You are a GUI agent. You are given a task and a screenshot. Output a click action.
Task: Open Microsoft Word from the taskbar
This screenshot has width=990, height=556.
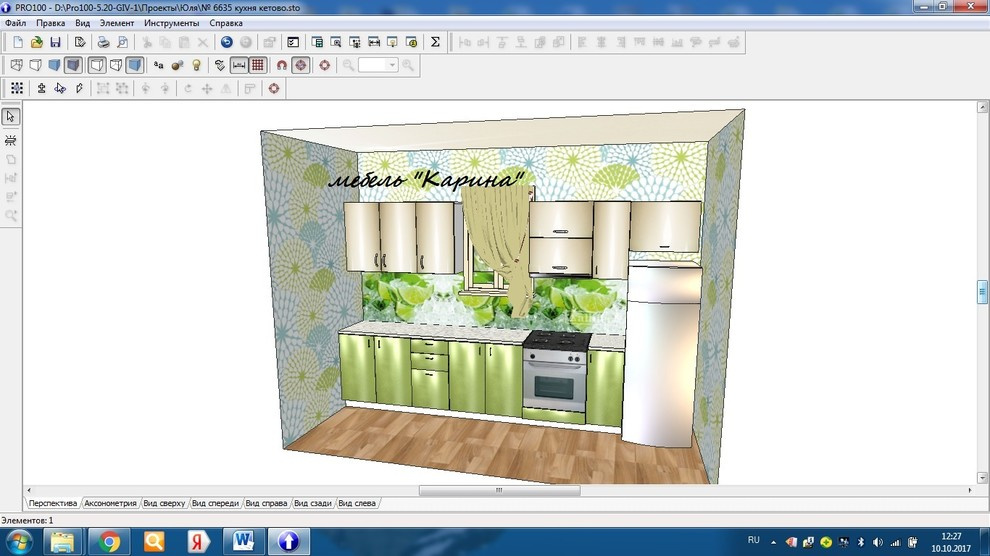[x=242, y=541]
